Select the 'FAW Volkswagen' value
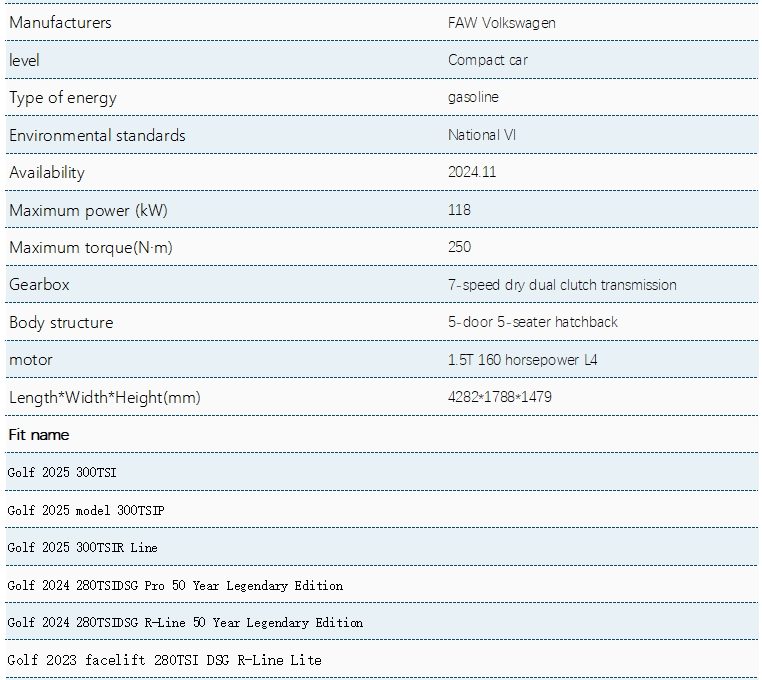This screenshot has width=762, height=680. pos(502,23)
